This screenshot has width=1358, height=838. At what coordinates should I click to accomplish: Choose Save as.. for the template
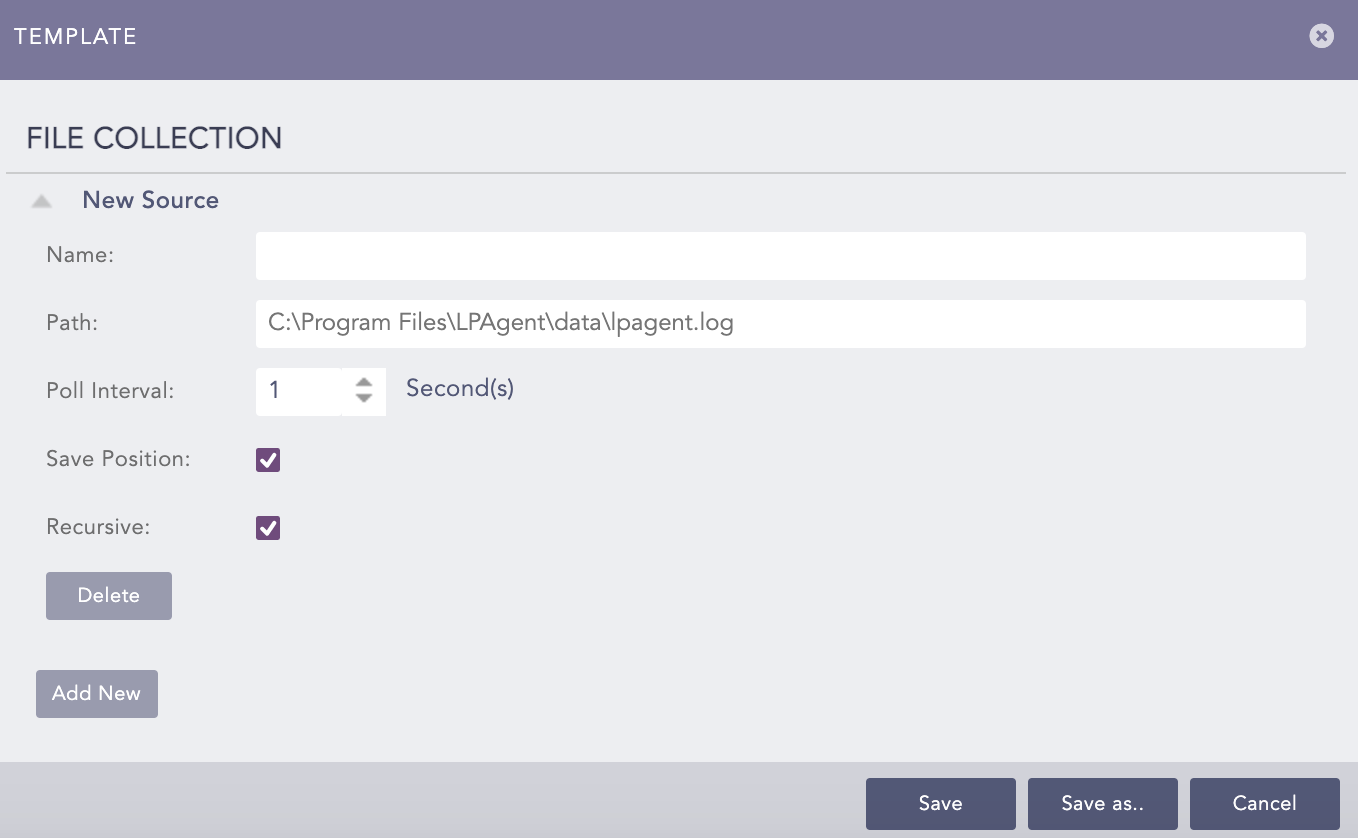1102,804
